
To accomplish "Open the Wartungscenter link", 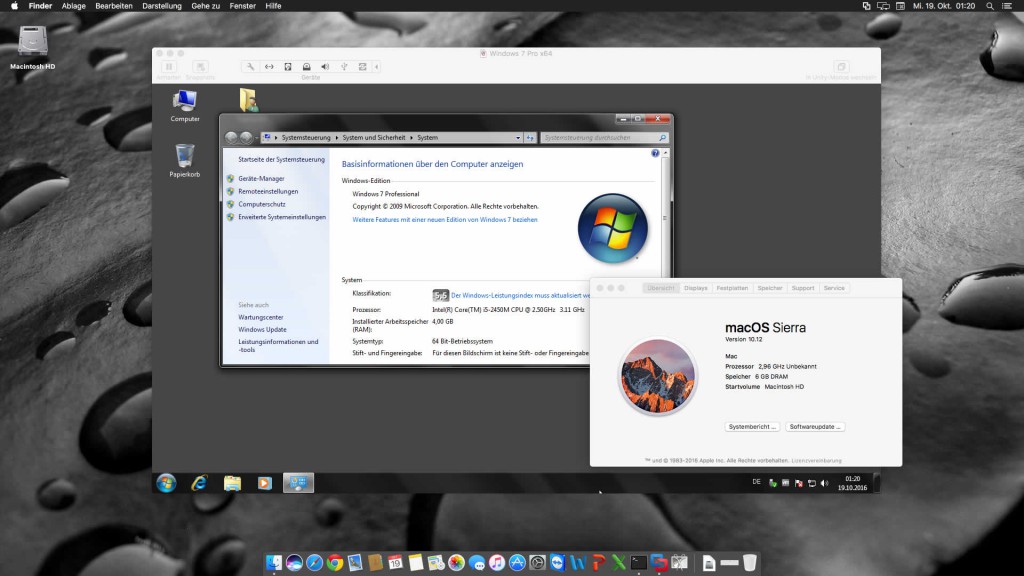I will pyautogui.click(x=261, y=317).
